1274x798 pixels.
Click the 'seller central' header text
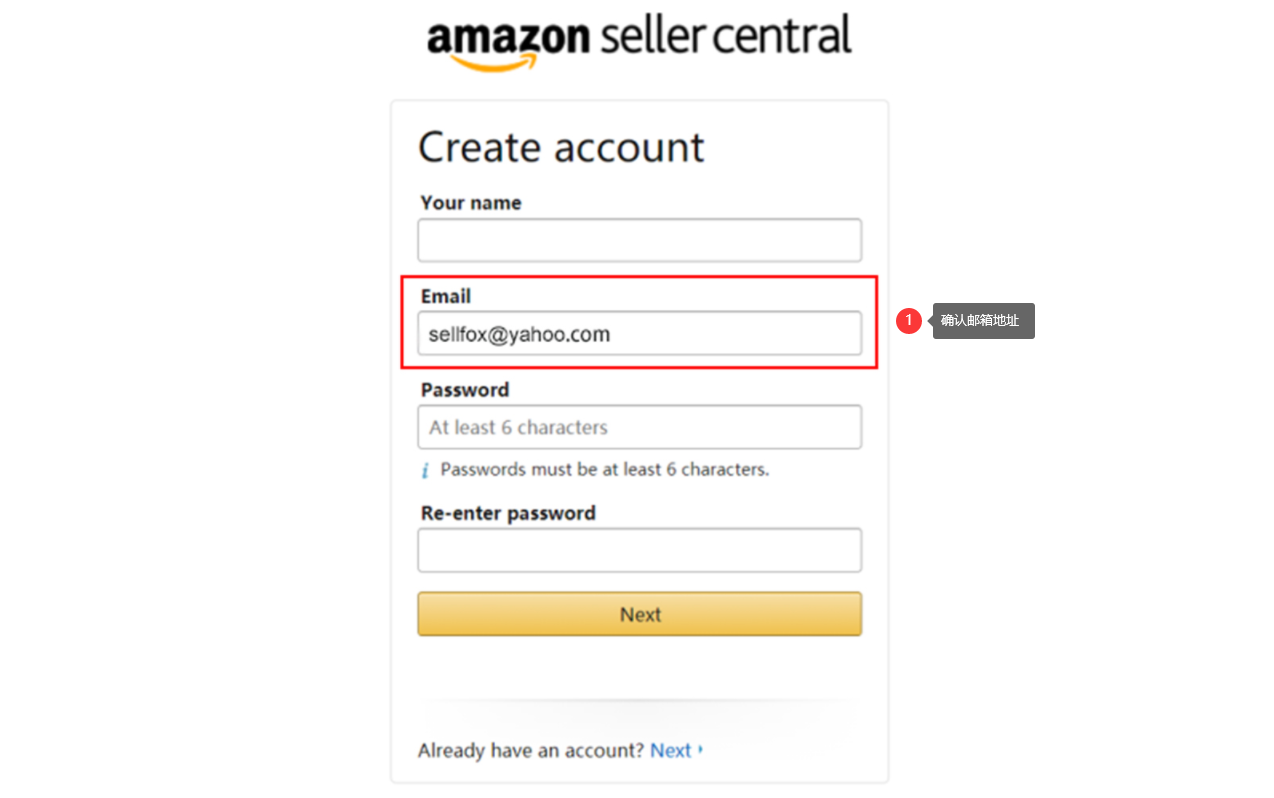click(x=726, y=36)
